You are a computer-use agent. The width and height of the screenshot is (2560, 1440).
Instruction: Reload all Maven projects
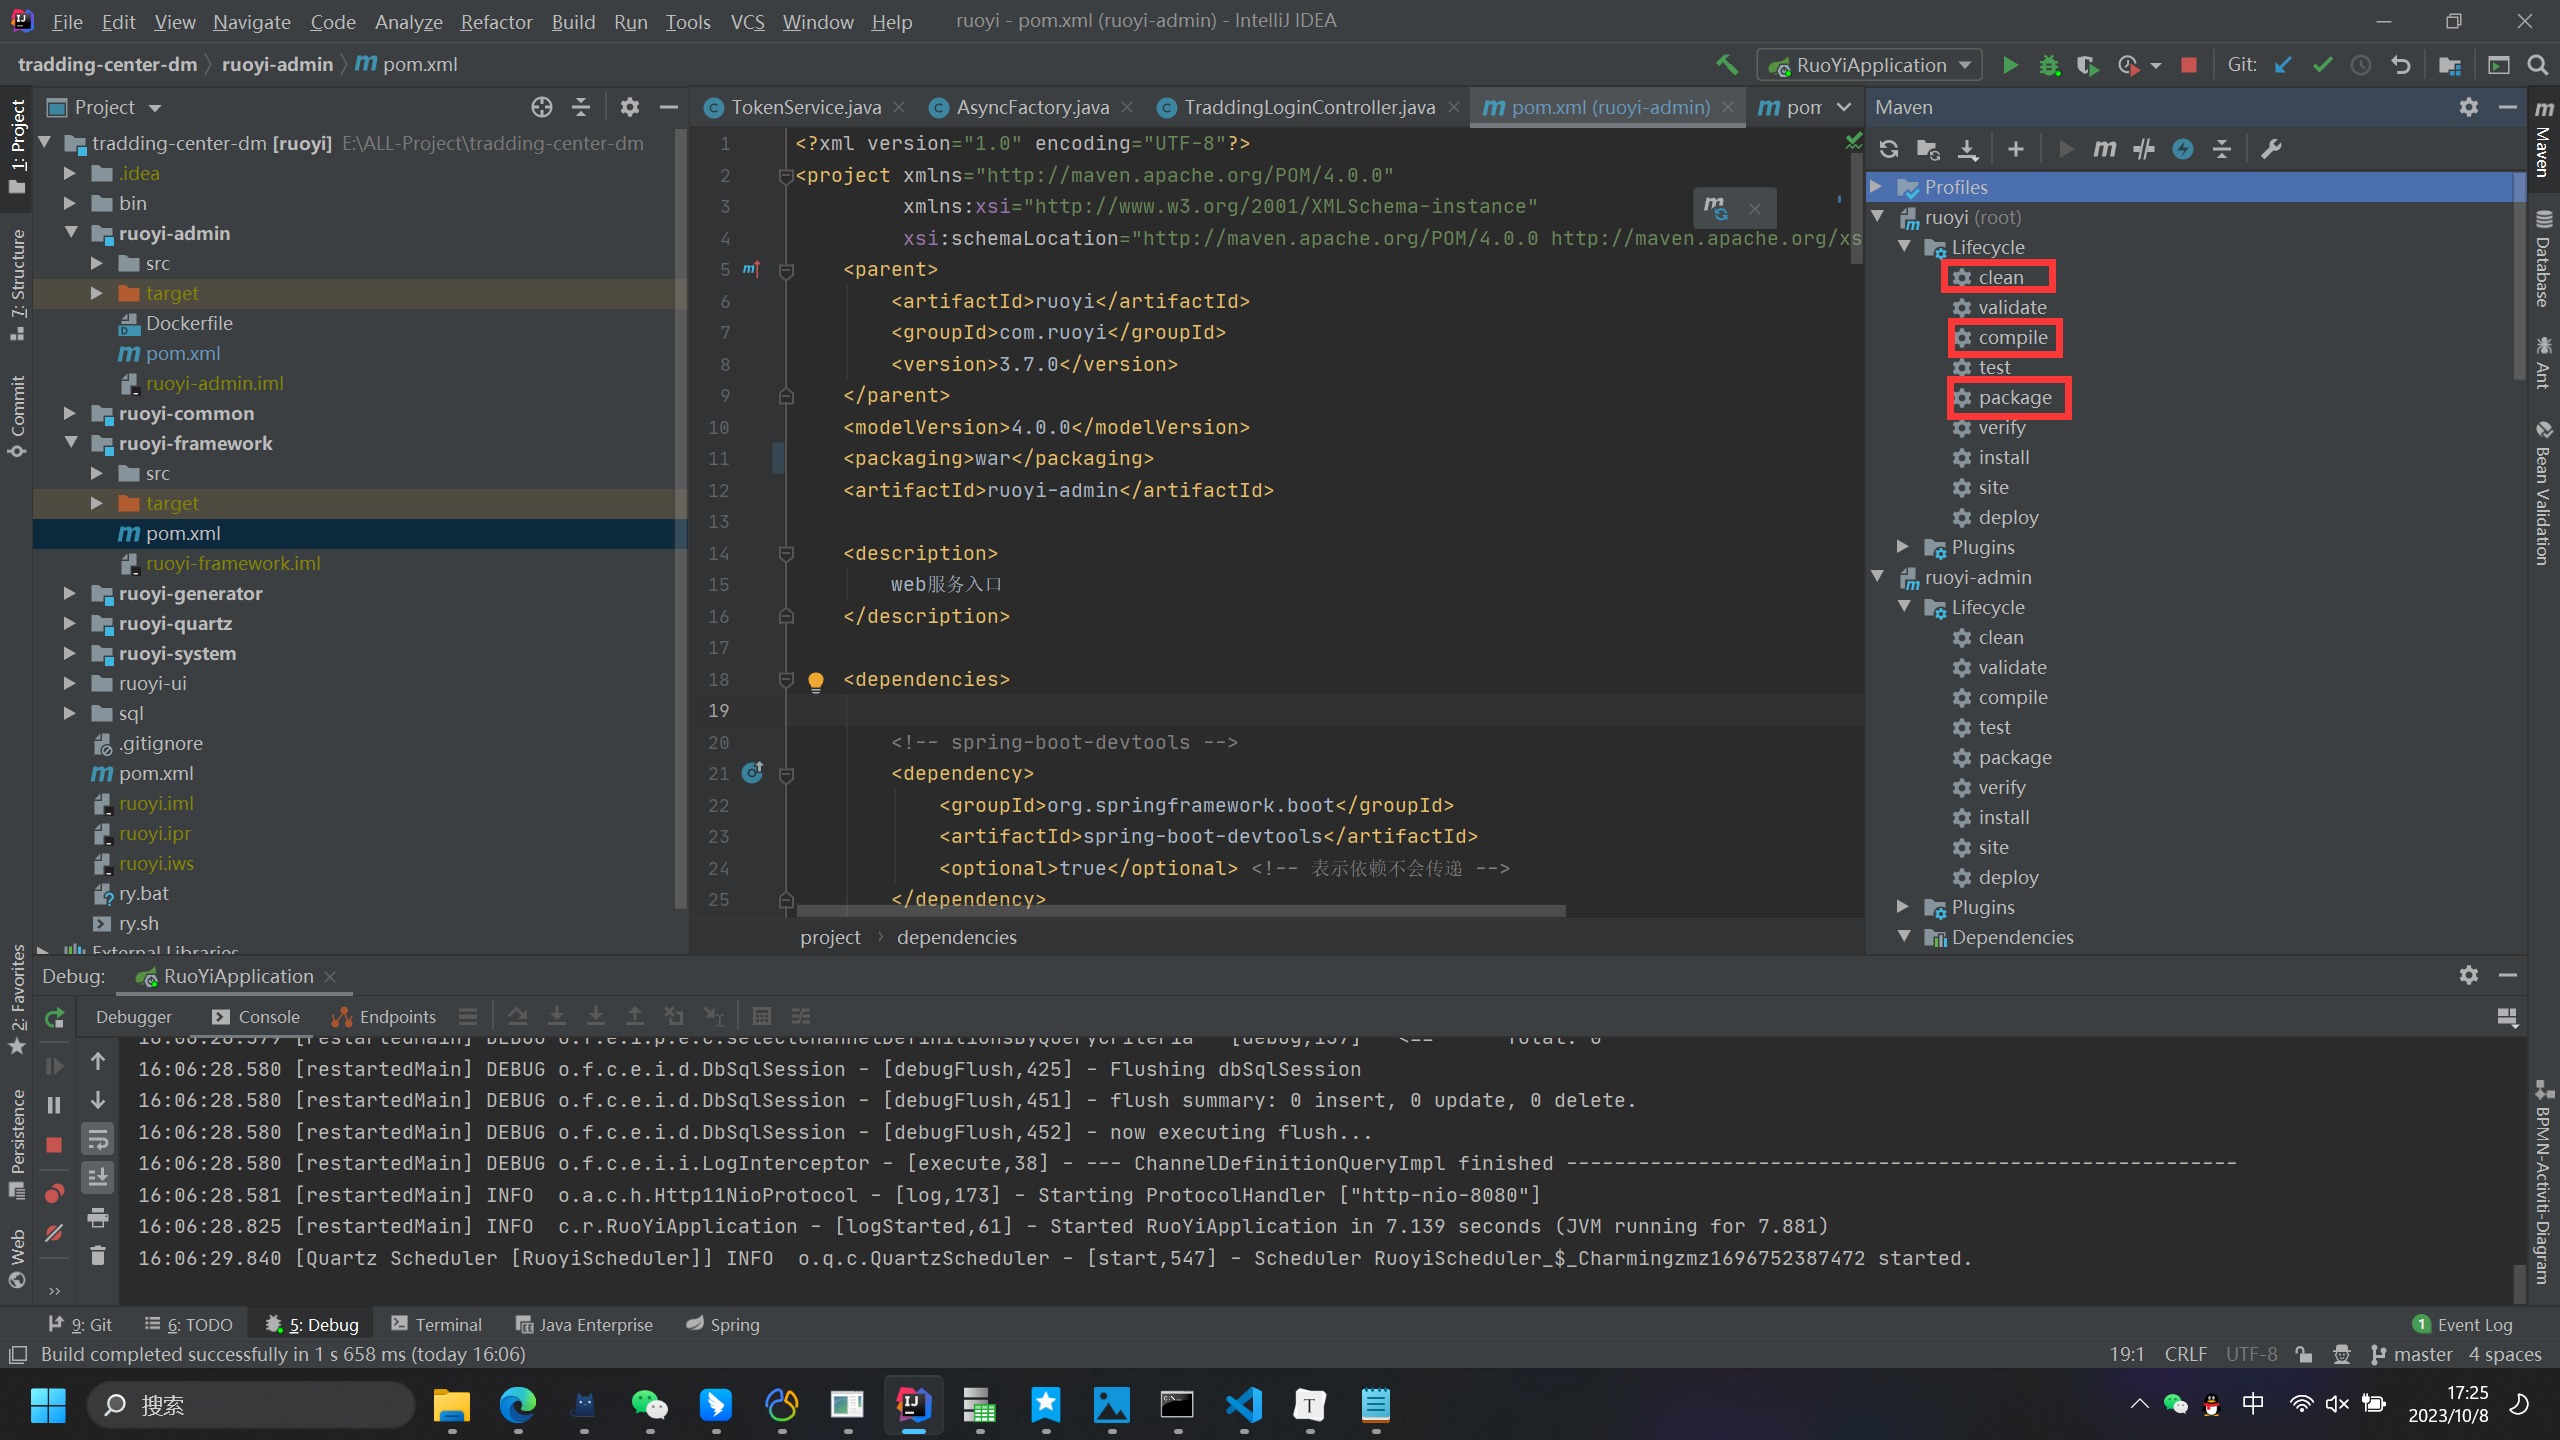point(1888,149)
